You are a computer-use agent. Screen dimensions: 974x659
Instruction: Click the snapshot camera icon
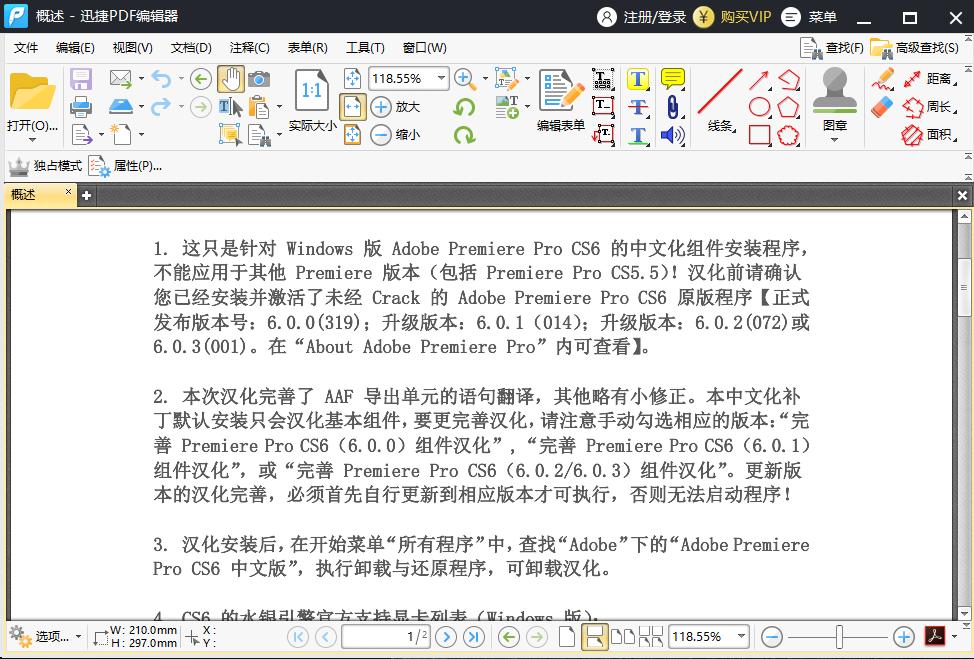point(259,79)
